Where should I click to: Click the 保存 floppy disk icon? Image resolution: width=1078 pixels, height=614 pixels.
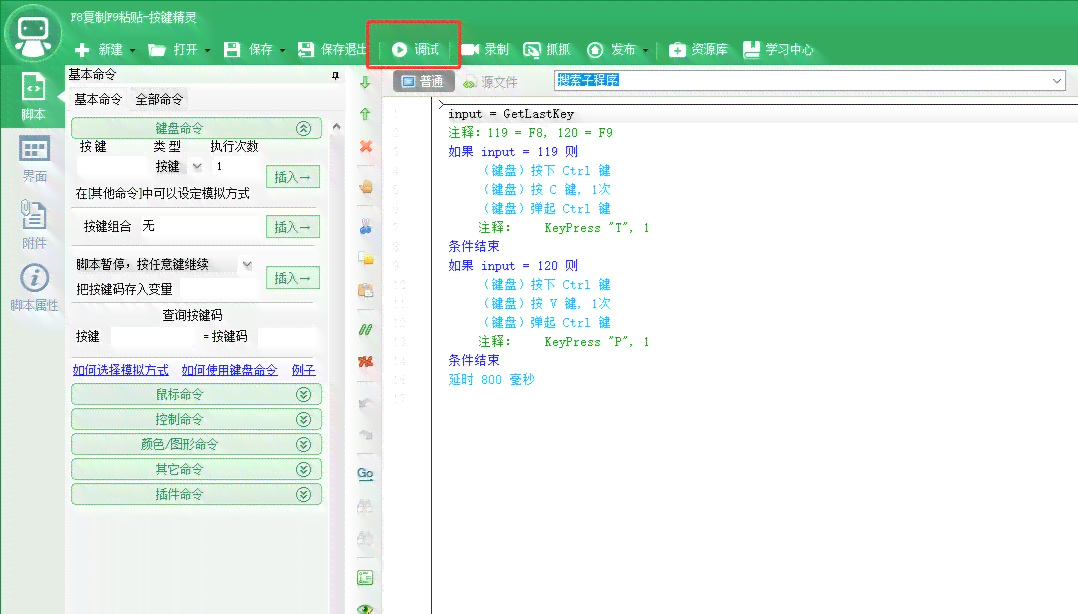[x=232, y=50]
